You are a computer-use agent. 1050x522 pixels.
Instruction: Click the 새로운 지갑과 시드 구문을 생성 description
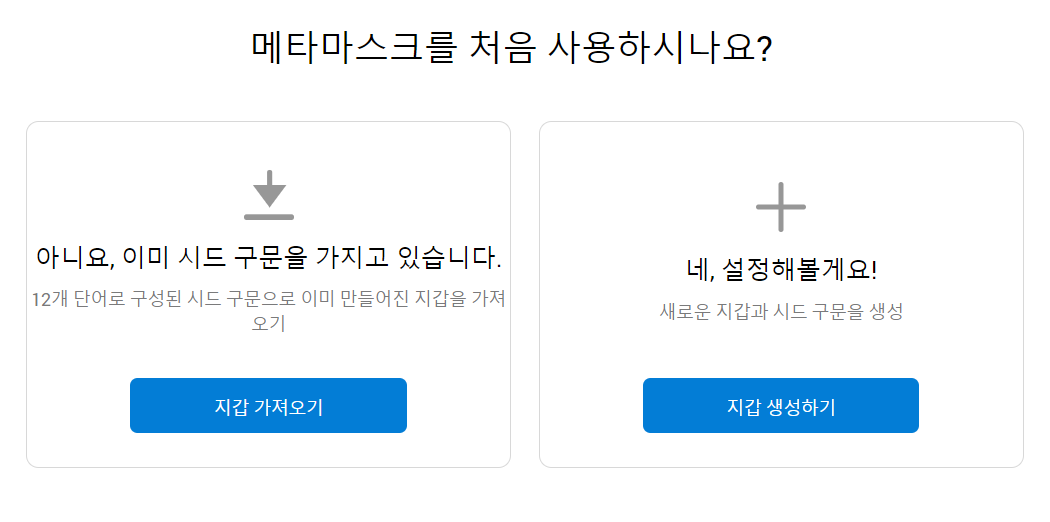pos(781,311)
